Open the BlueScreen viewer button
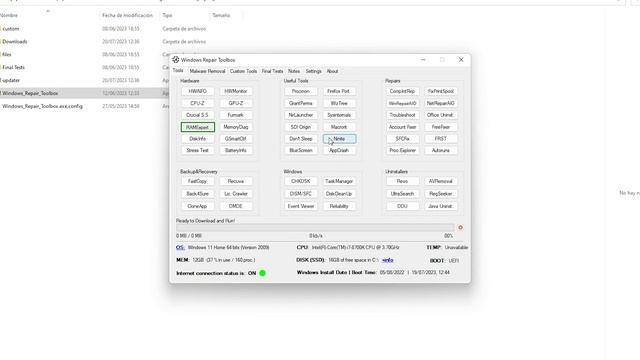 (301, 150)
